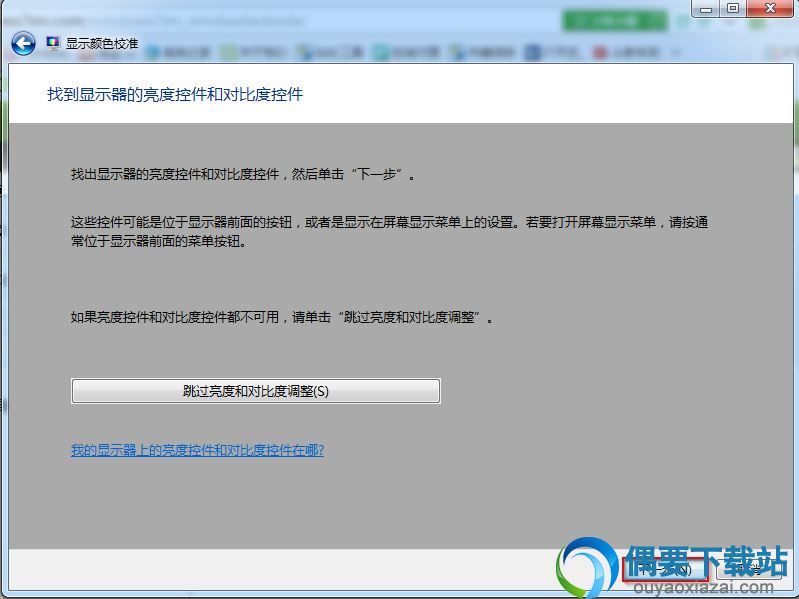Click the 显示颜色校准 window title
The width and height of the screenshot is (799, 599).
(x=102, y=43)
